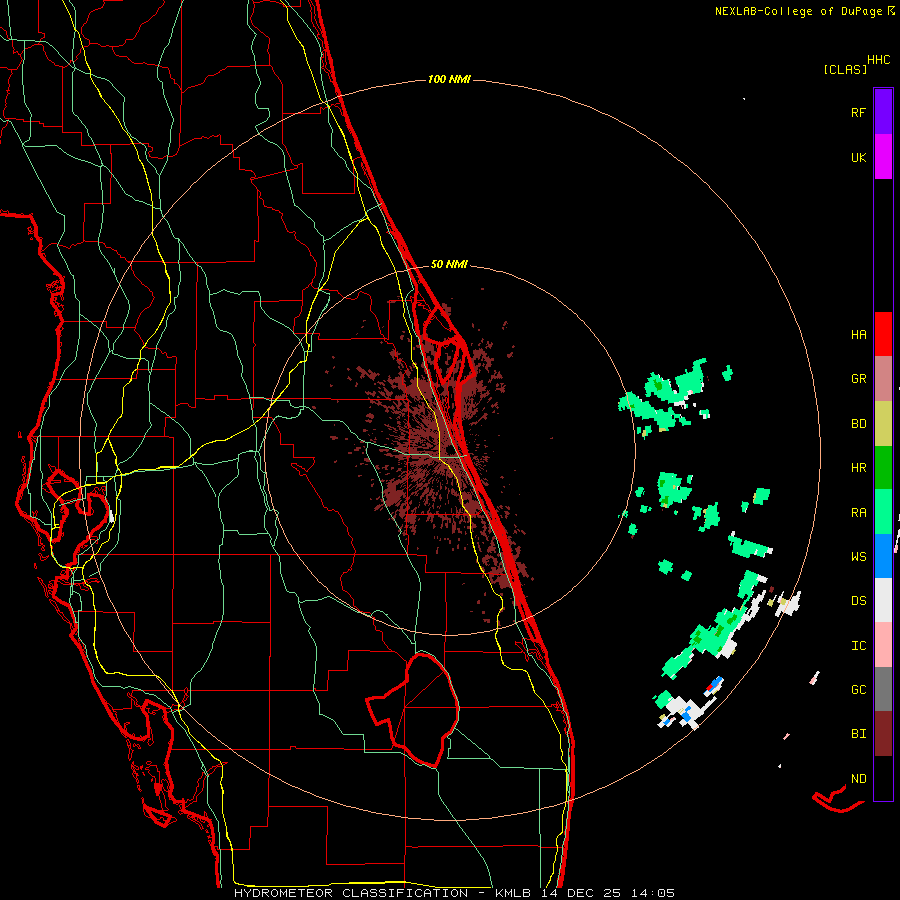Select the DS white legend swatch

coord(883,600)
